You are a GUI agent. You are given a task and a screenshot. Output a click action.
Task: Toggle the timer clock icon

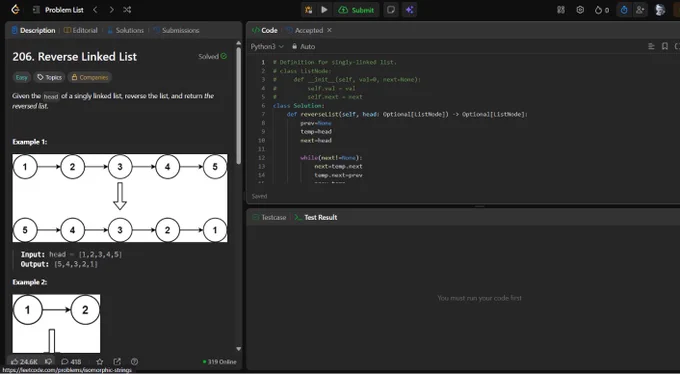[x=624, y=10]
